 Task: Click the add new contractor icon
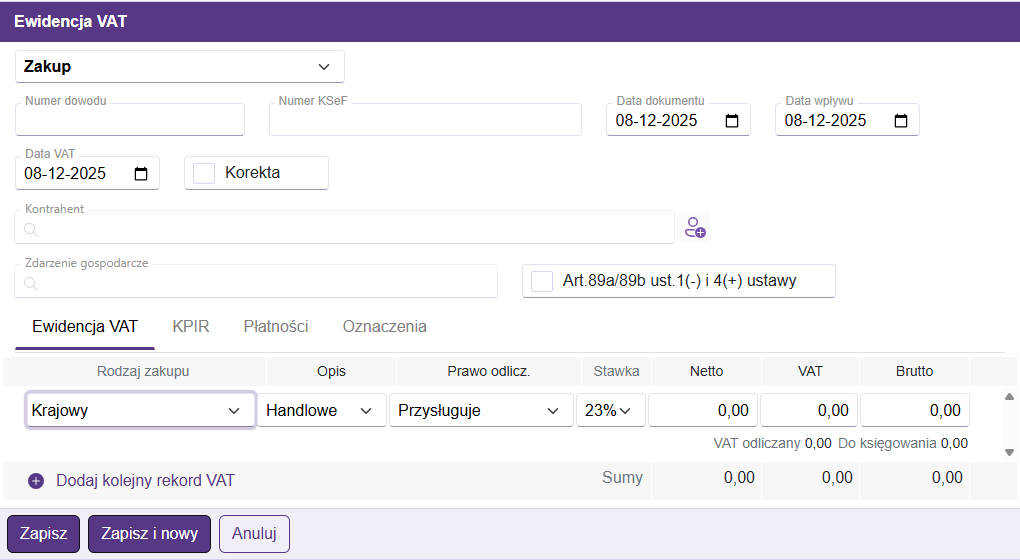(695, 227)
